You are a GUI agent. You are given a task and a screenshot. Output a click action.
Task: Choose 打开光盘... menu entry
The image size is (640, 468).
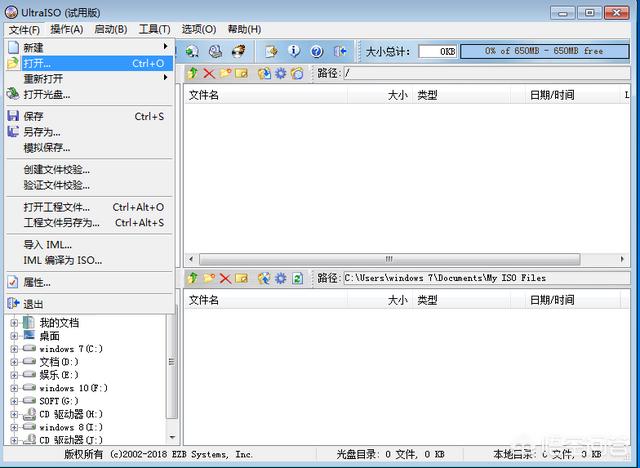pos(89,95)
